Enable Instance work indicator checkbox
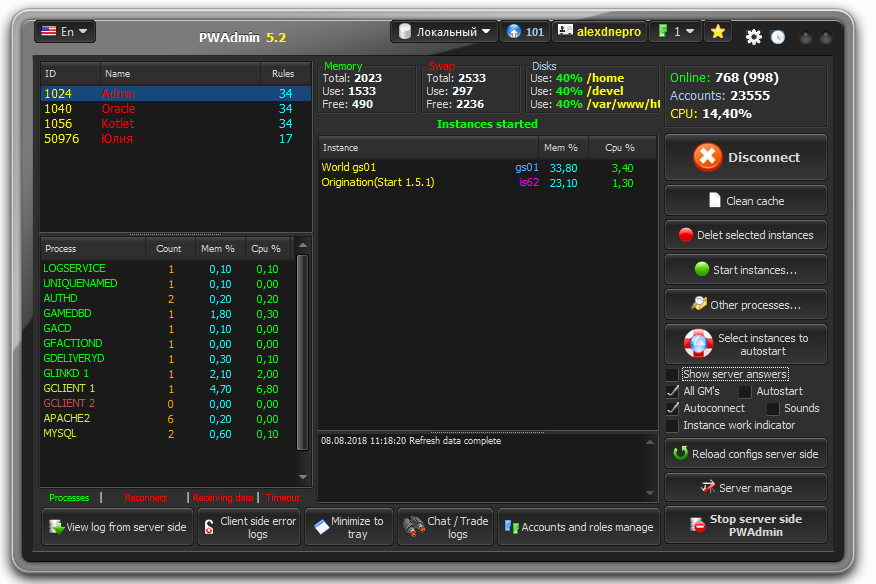876x584 pixels. pos(672,425)
